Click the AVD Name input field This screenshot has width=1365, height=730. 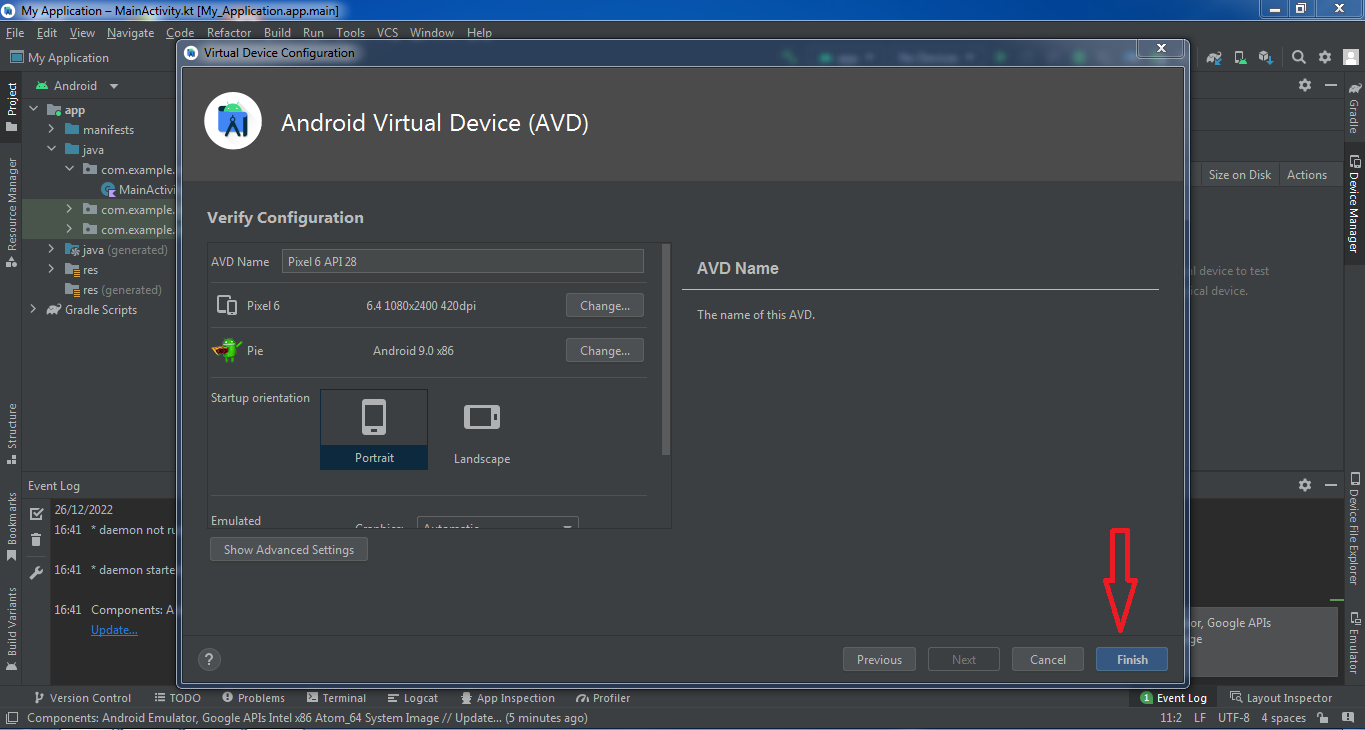coord(463,261)
